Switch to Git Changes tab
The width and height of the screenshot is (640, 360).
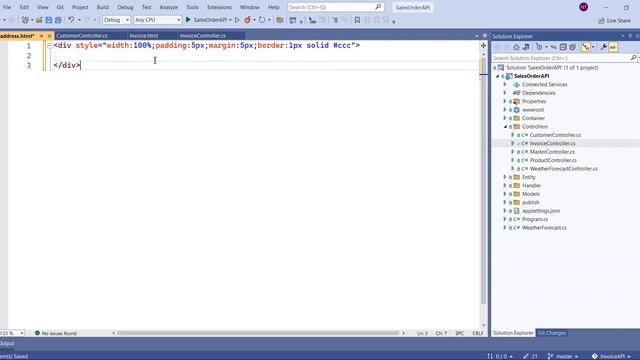click(x=552, y=333)
